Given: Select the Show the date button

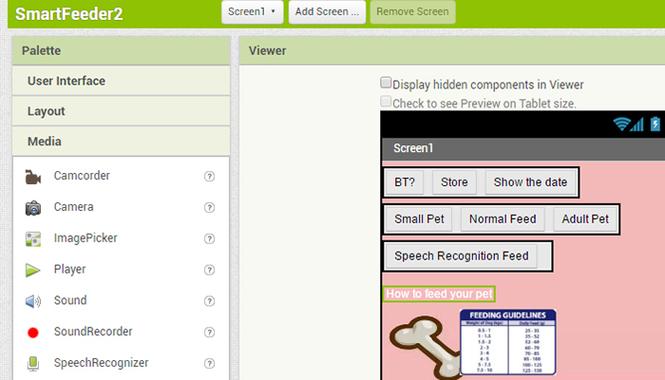Looking at the screenshot, I should [x=530, y=182].
